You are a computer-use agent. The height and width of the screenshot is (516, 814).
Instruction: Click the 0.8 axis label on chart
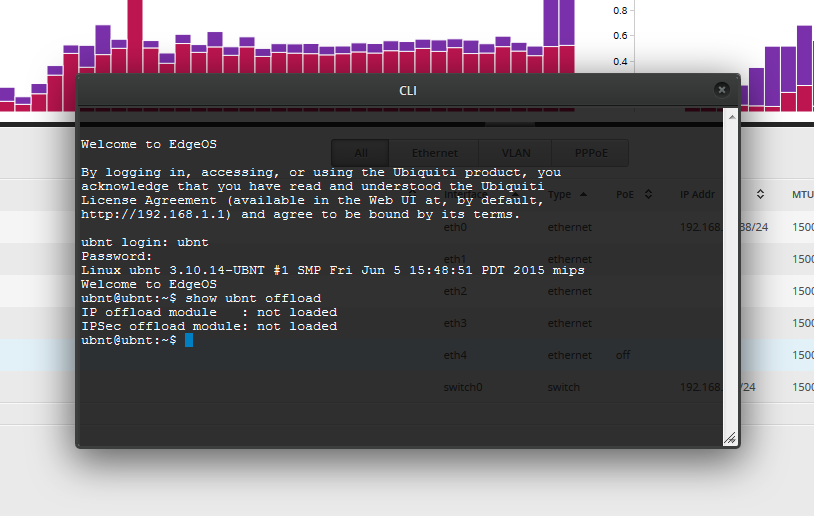pos(620,10)
